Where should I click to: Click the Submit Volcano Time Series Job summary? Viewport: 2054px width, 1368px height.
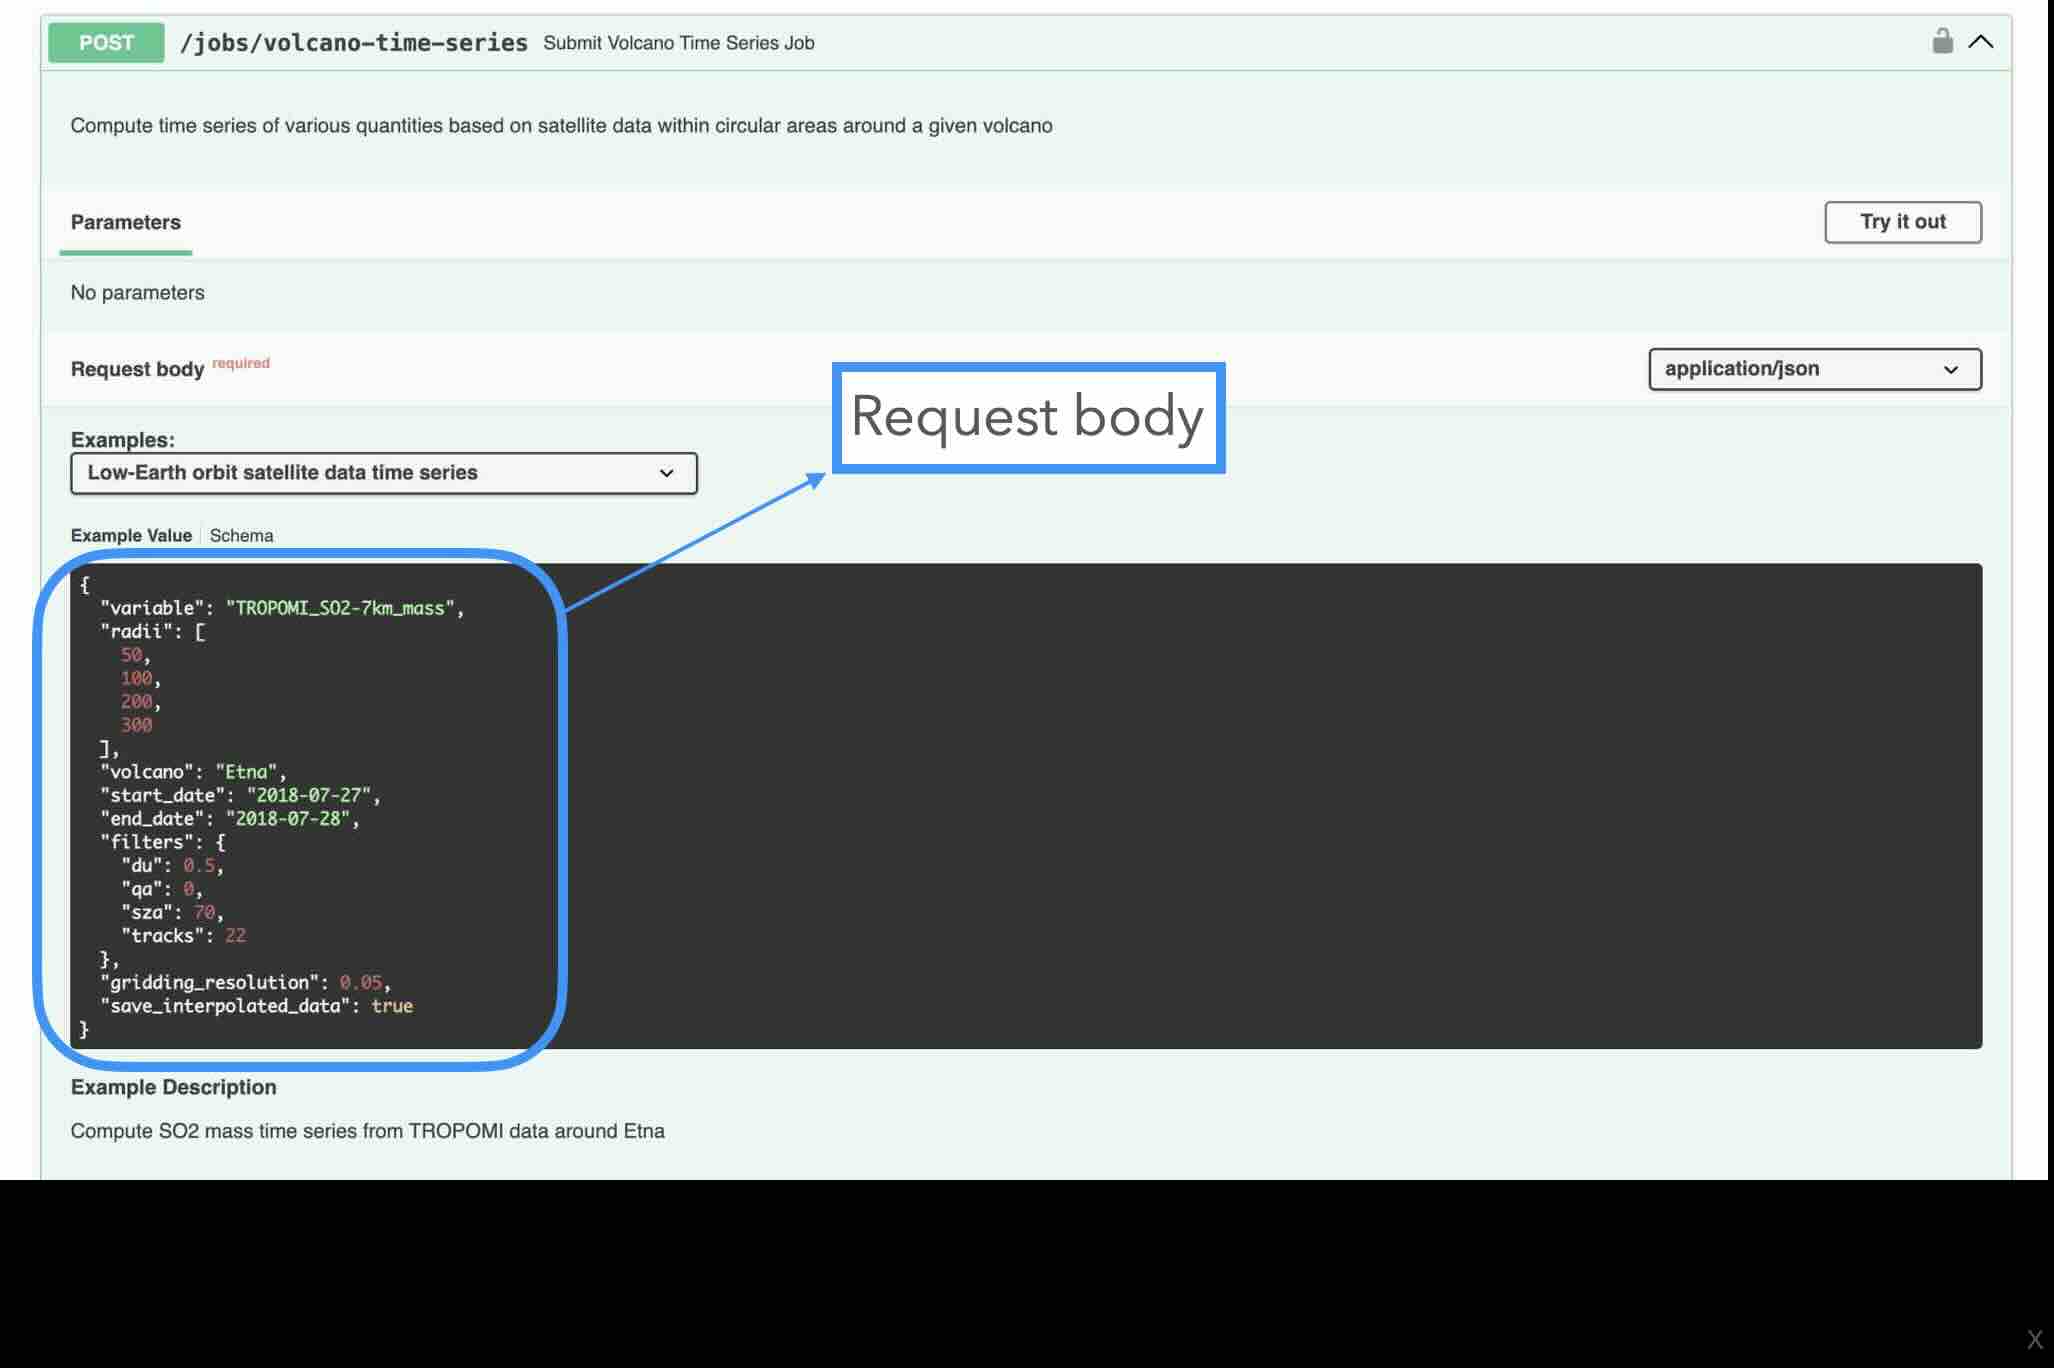(x=678, y=43)
